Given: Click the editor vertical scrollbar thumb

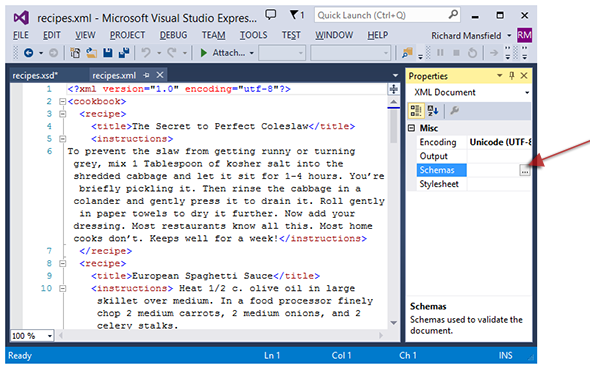Looking at the screenshot, I should pos(394,127).
